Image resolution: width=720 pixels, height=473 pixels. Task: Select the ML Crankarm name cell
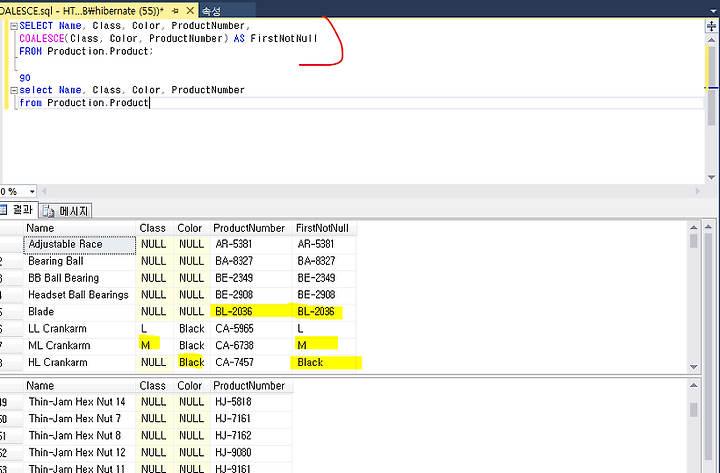click(x=79, y=346)
